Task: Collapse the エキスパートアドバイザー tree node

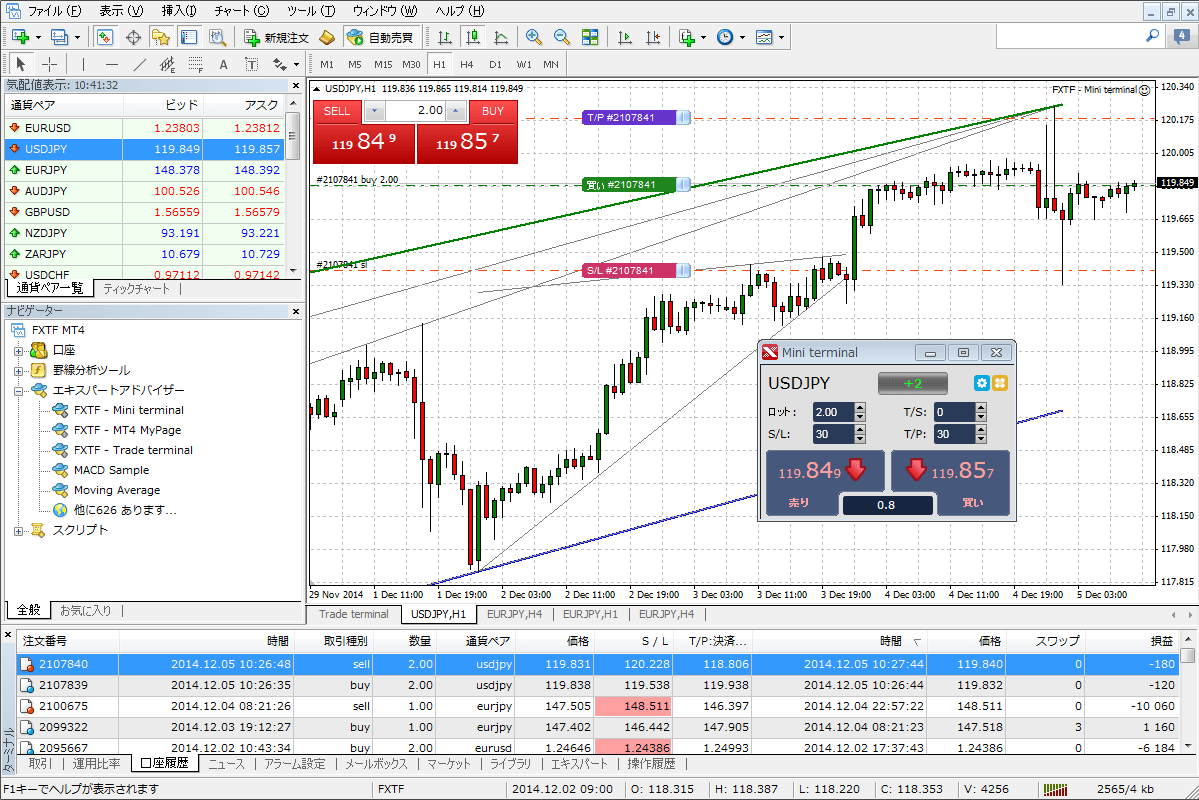Action: click(19, 391)
